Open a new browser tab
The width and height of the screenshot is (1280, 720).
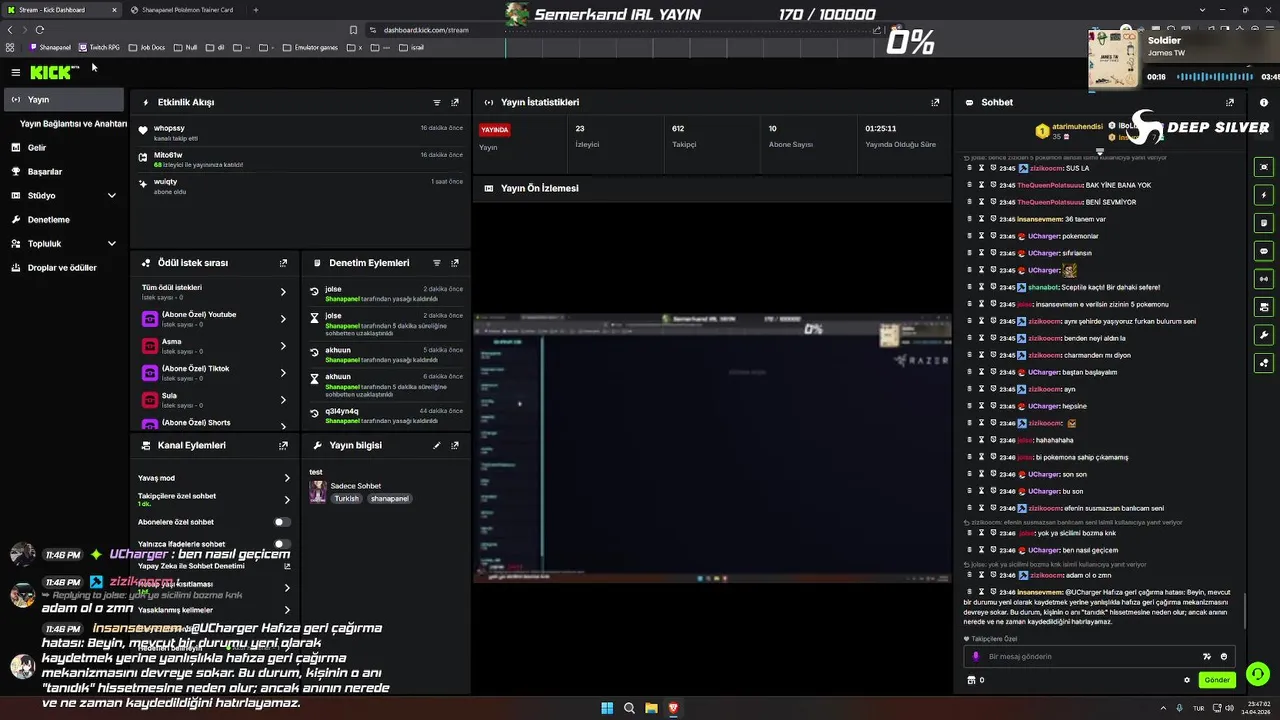click(x=256, y=10)
